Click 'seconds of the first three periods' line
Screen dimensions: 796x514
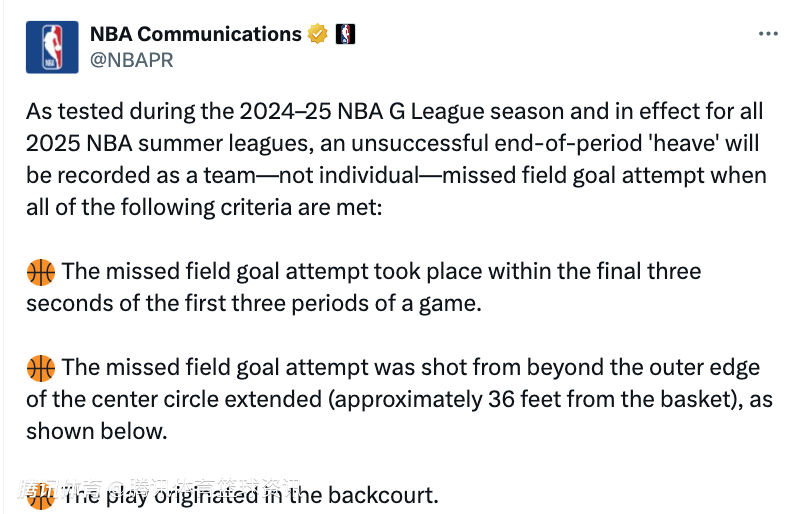[x=254, y=303]
